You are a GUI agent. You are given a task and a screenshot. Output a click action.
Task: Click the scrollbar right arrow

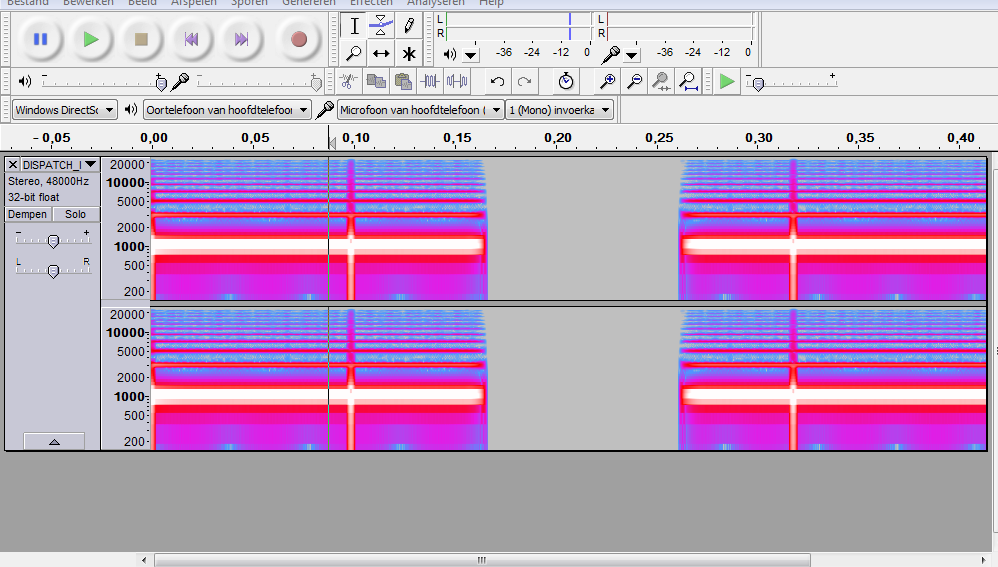984,560
